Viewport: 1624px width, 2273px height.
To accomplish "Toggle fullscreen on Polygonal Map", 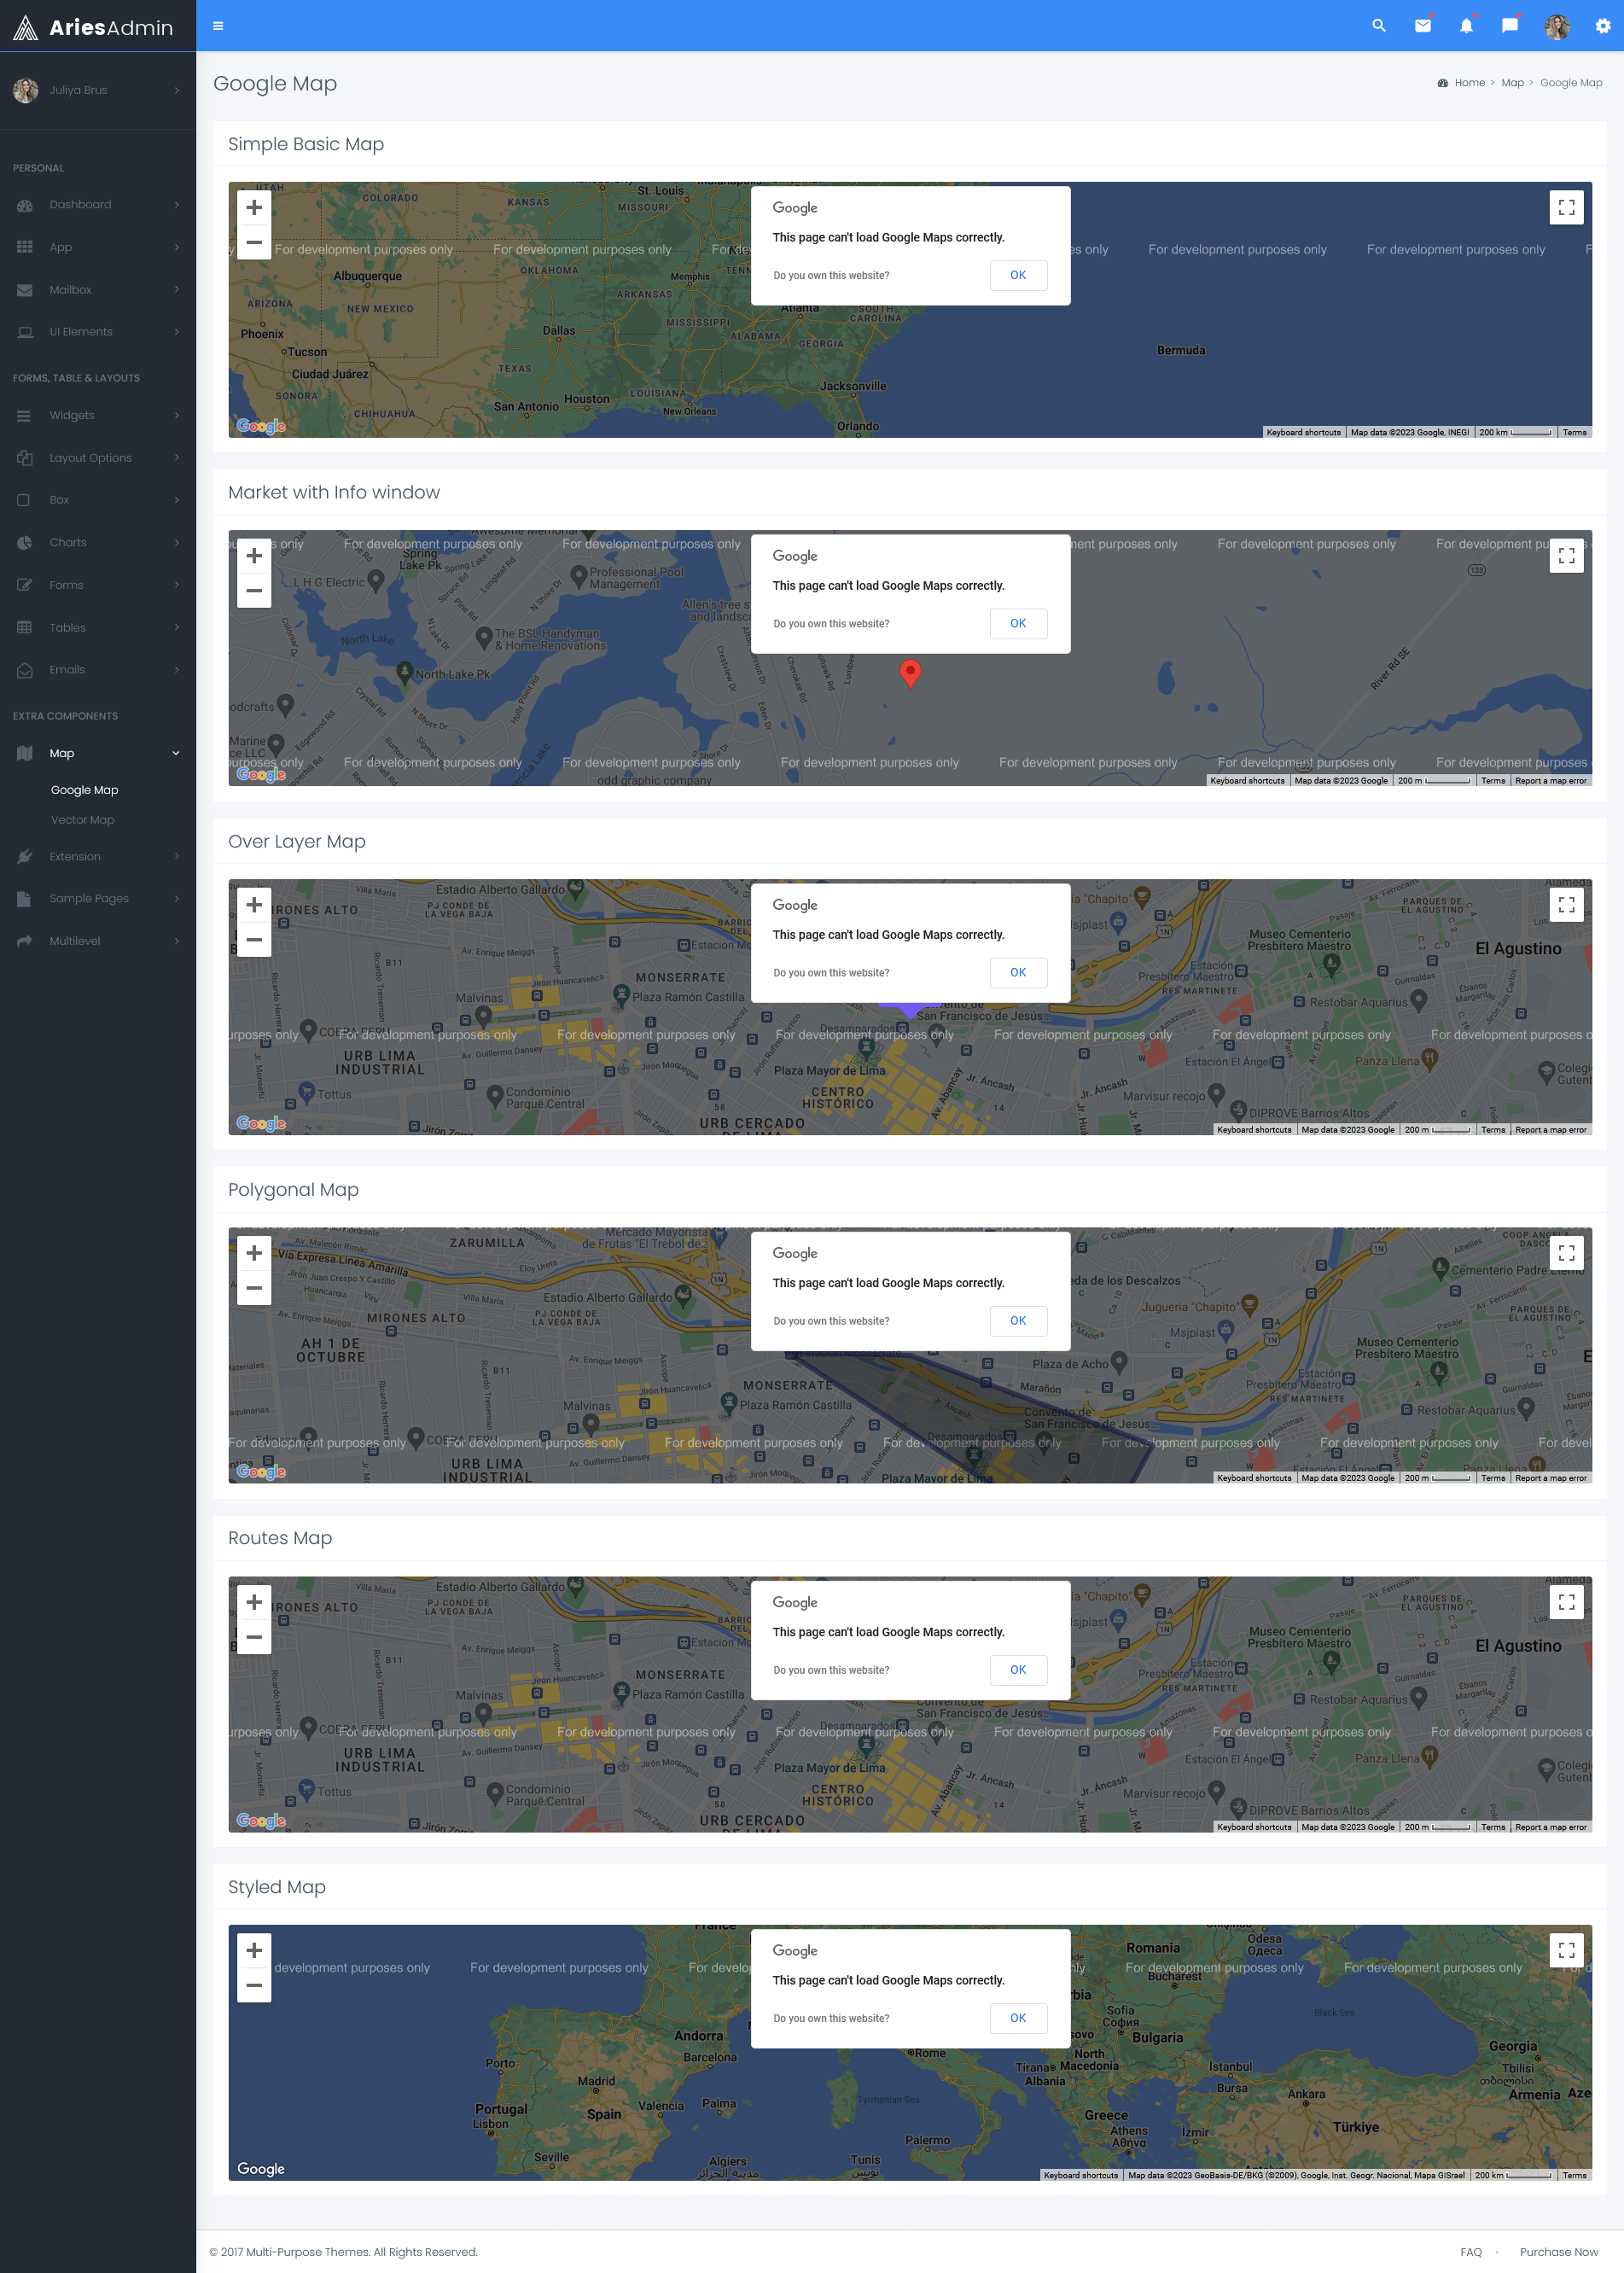I will tap(1566, 1252).
